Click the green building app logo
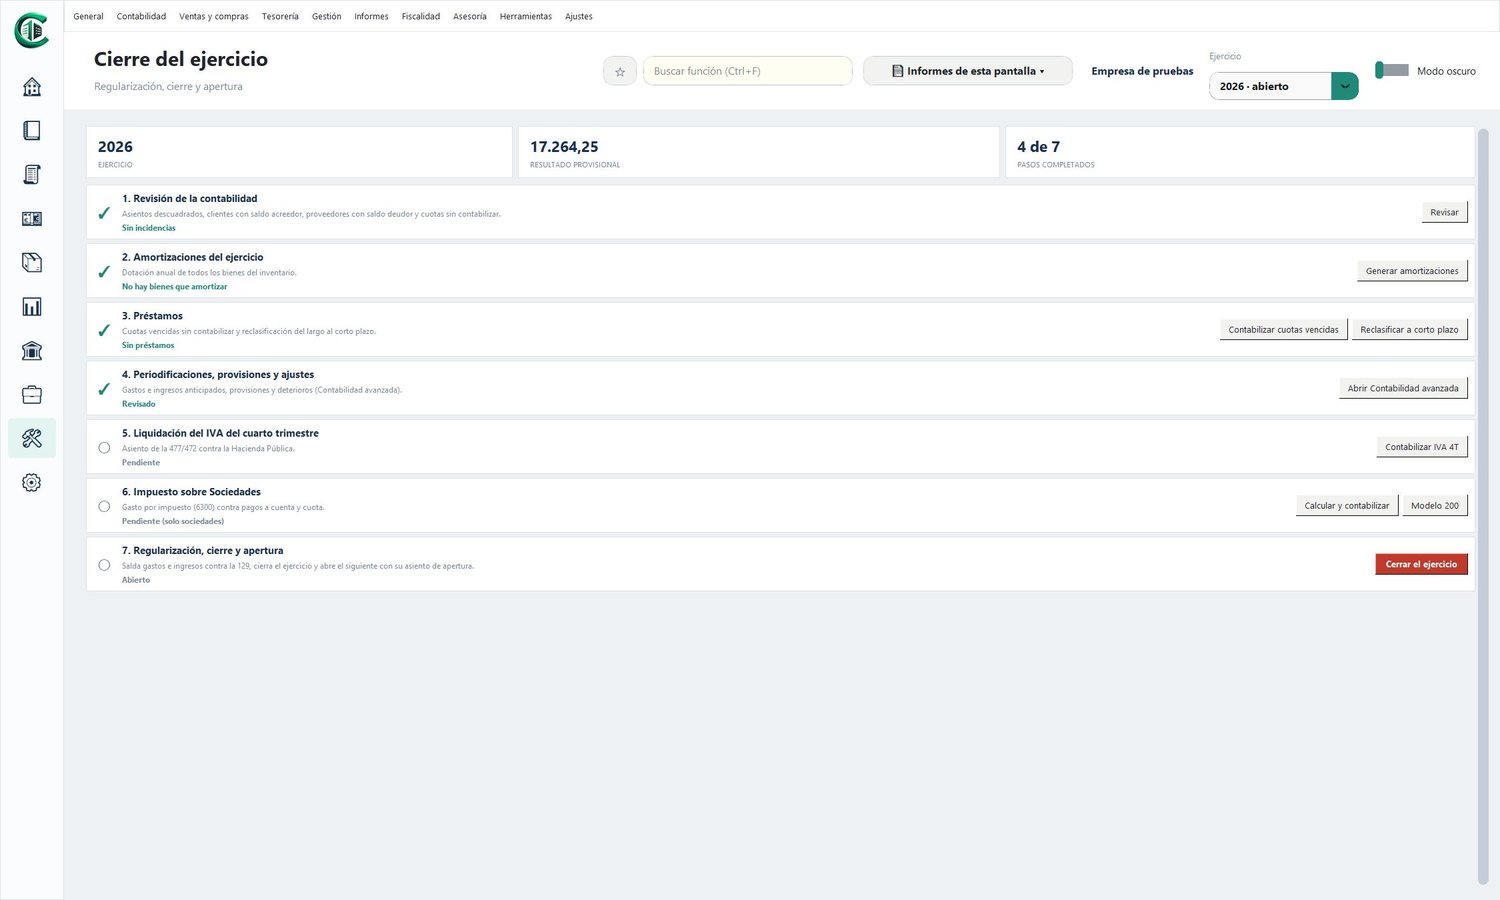This screenshot has height=900, width=1500. (x=32, y=30)
